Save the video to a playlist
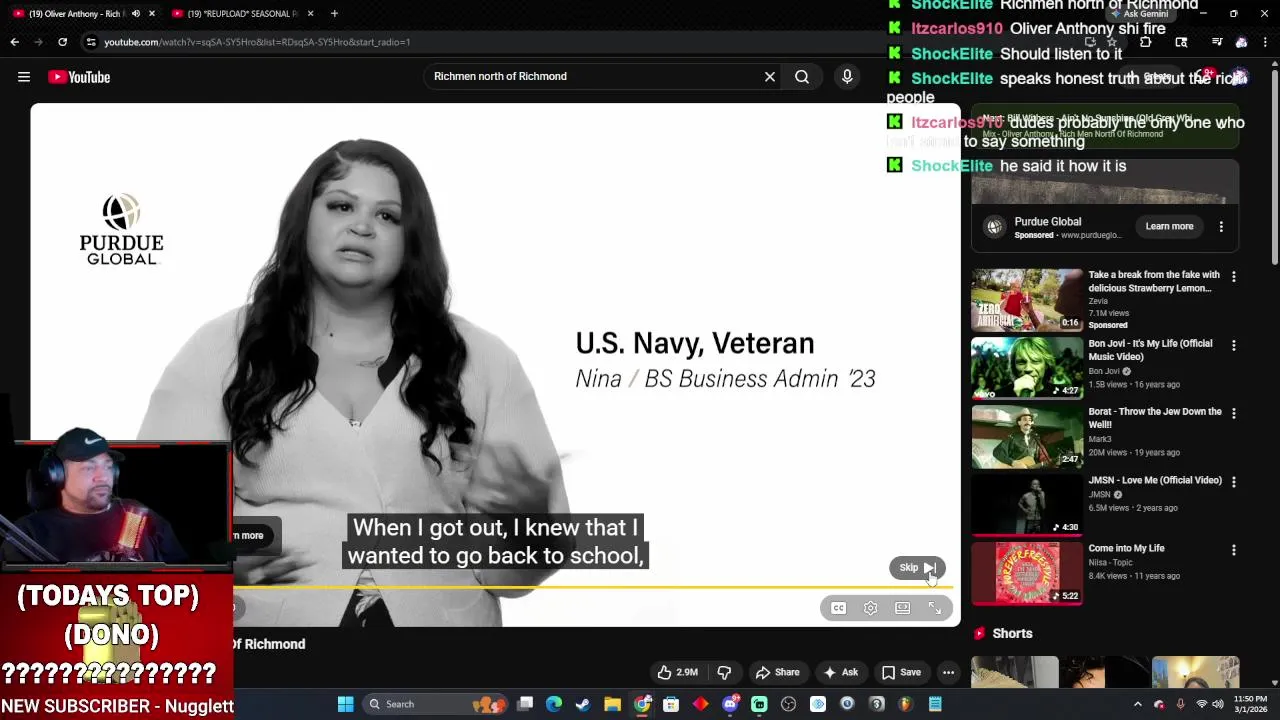 pos(901,672)
